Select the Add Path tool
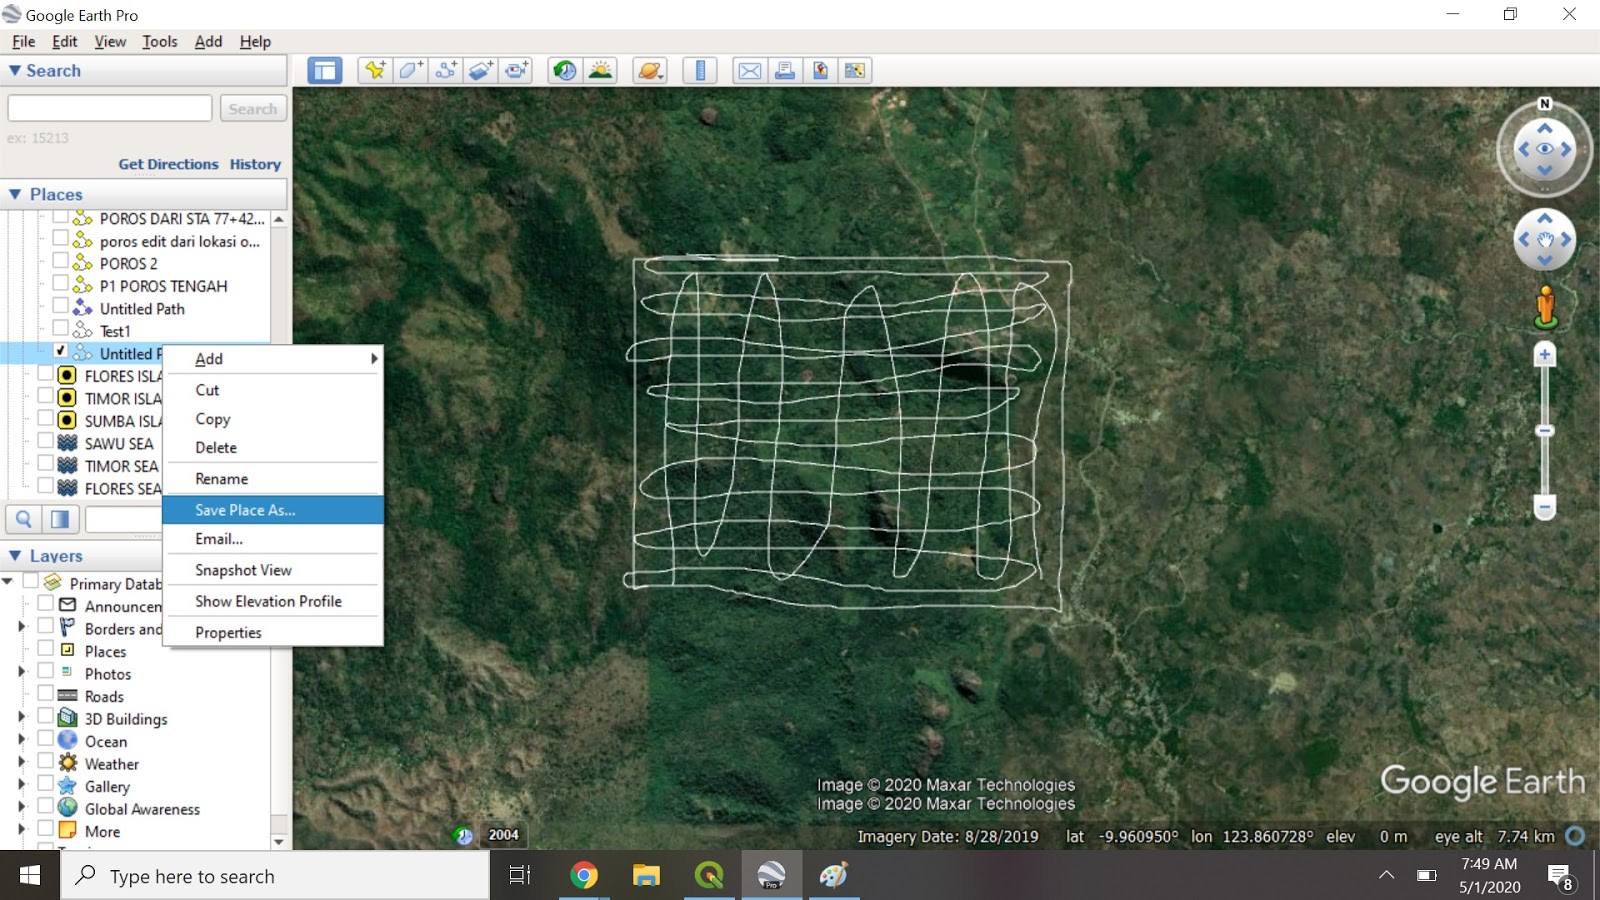Image resolution: width=1600 pixels, height=900 pixels. [447, 70]
